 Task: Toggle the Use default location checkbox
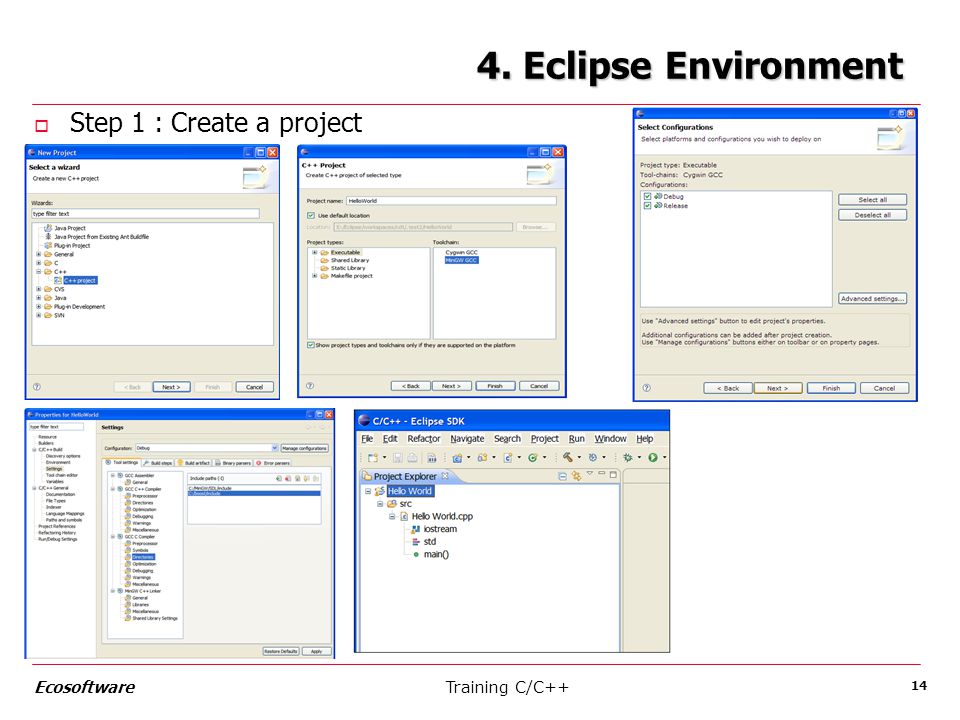coord(310,216)
